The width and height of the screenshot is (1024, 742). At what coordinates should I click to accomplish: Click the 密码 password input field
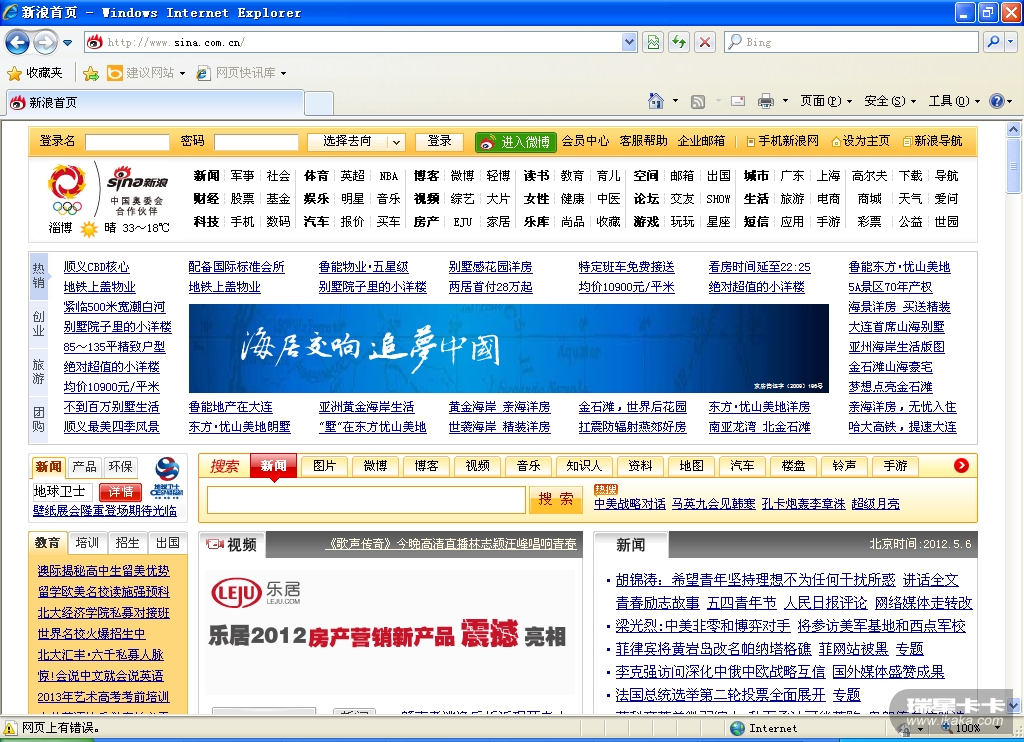click(x=256, y=142)
